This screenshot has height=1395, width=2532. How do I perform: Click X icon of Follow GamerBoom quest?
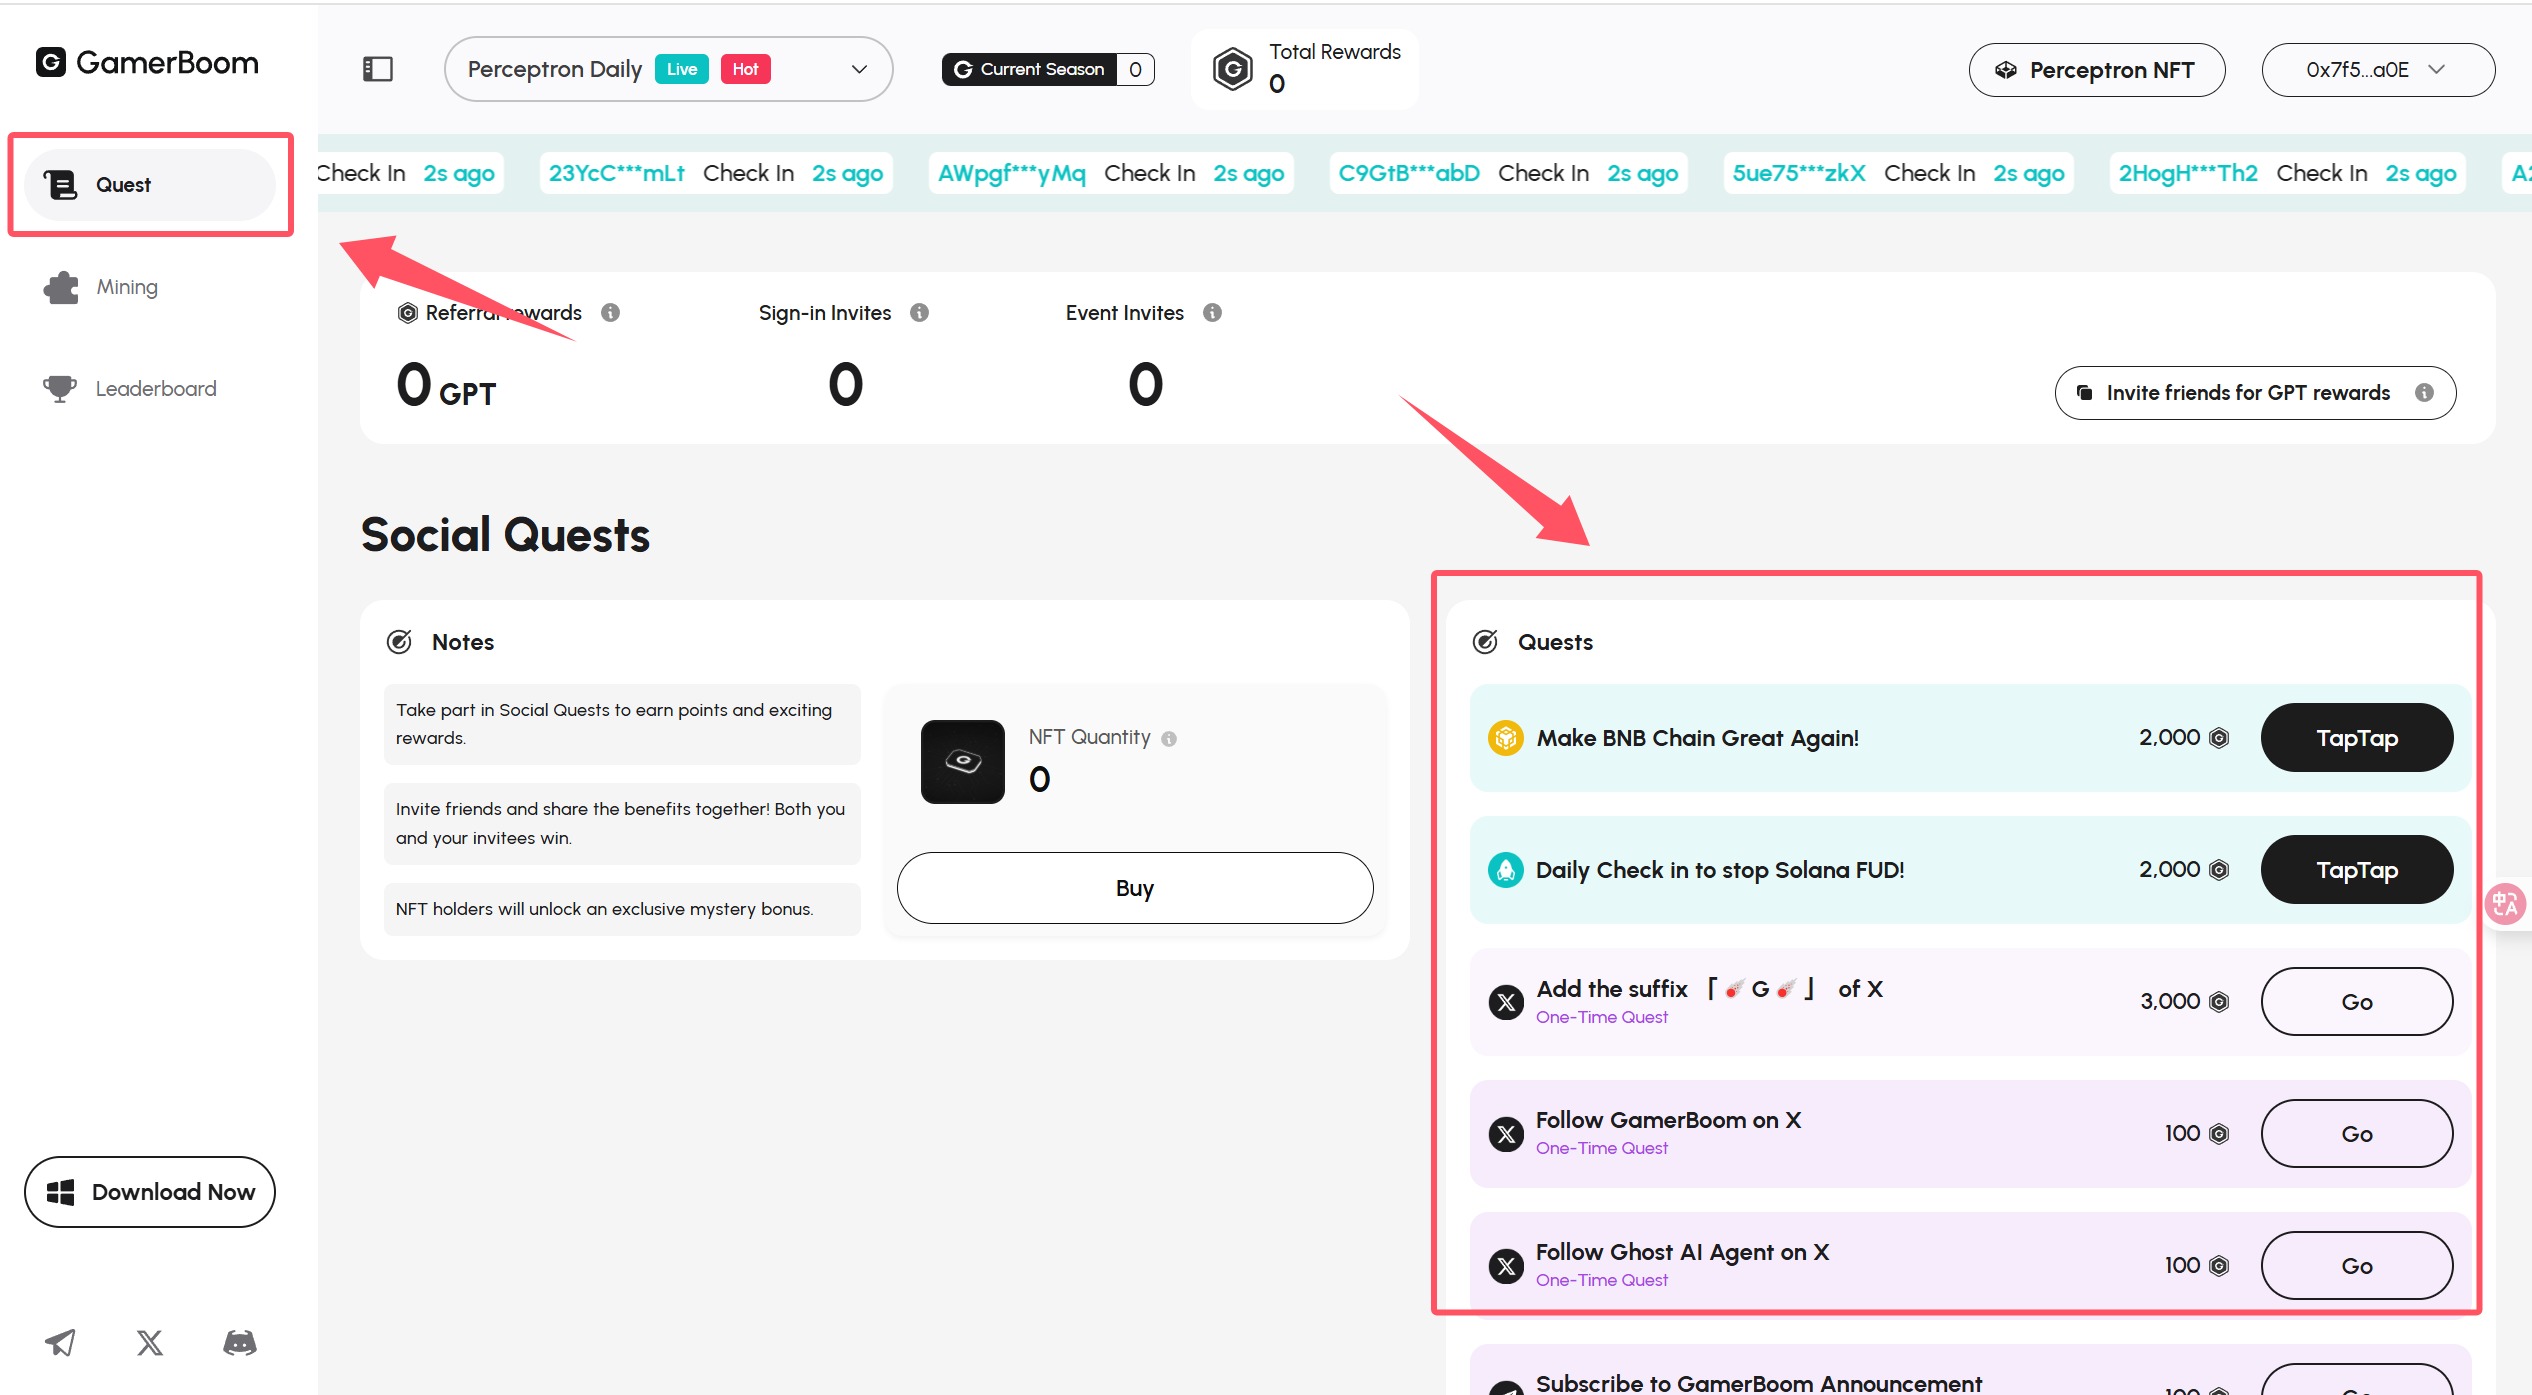pos(1505,1134)
